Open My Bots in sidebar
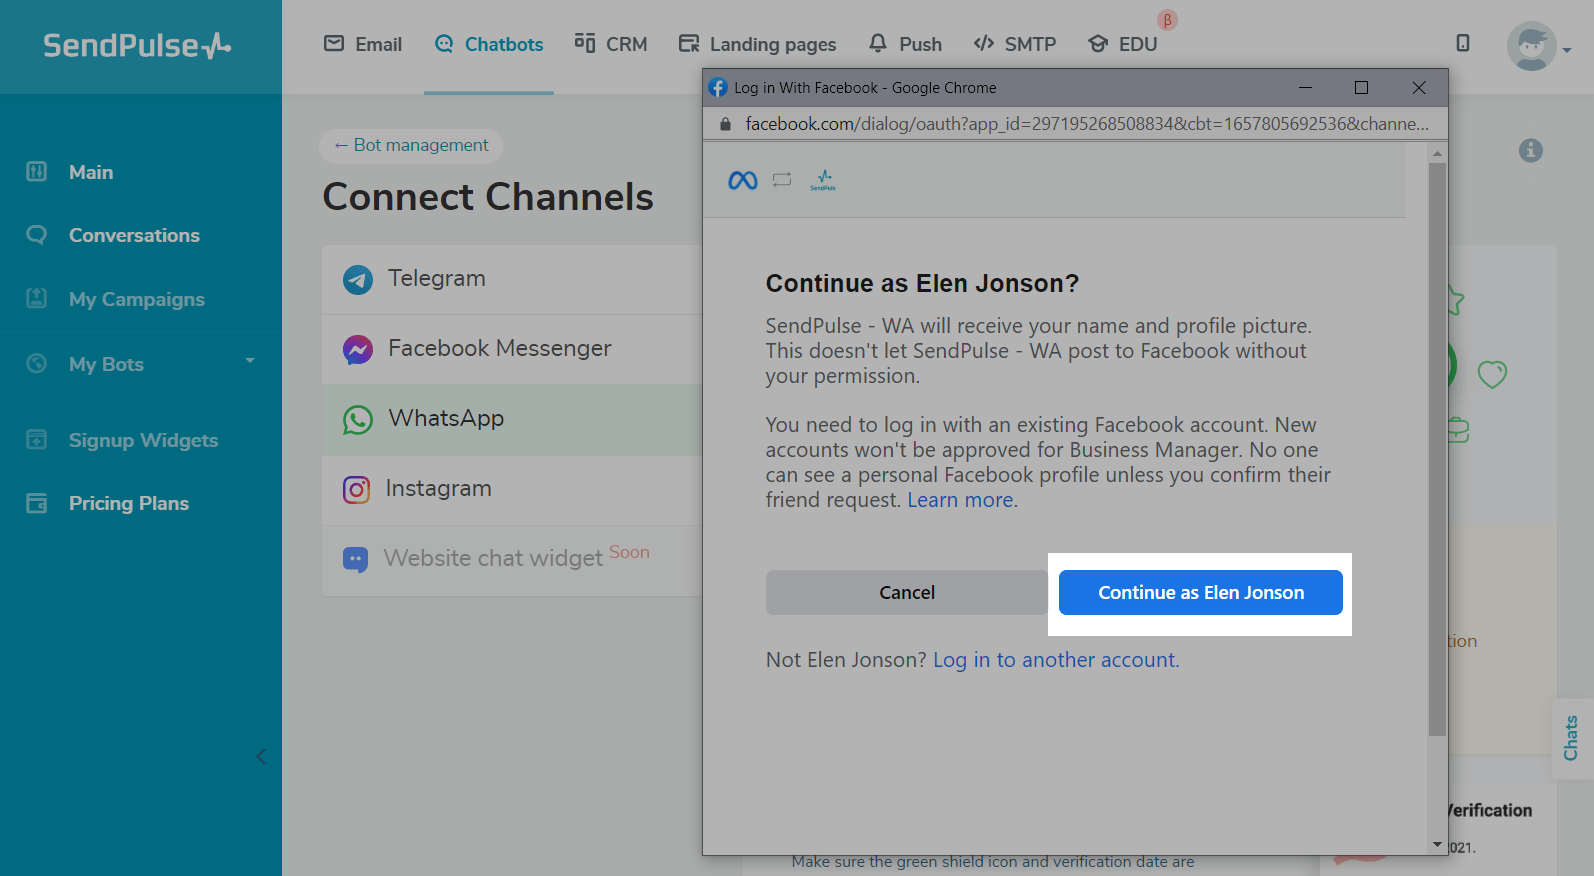Screen dimensions: 1594x876 [x=106, y=364]
